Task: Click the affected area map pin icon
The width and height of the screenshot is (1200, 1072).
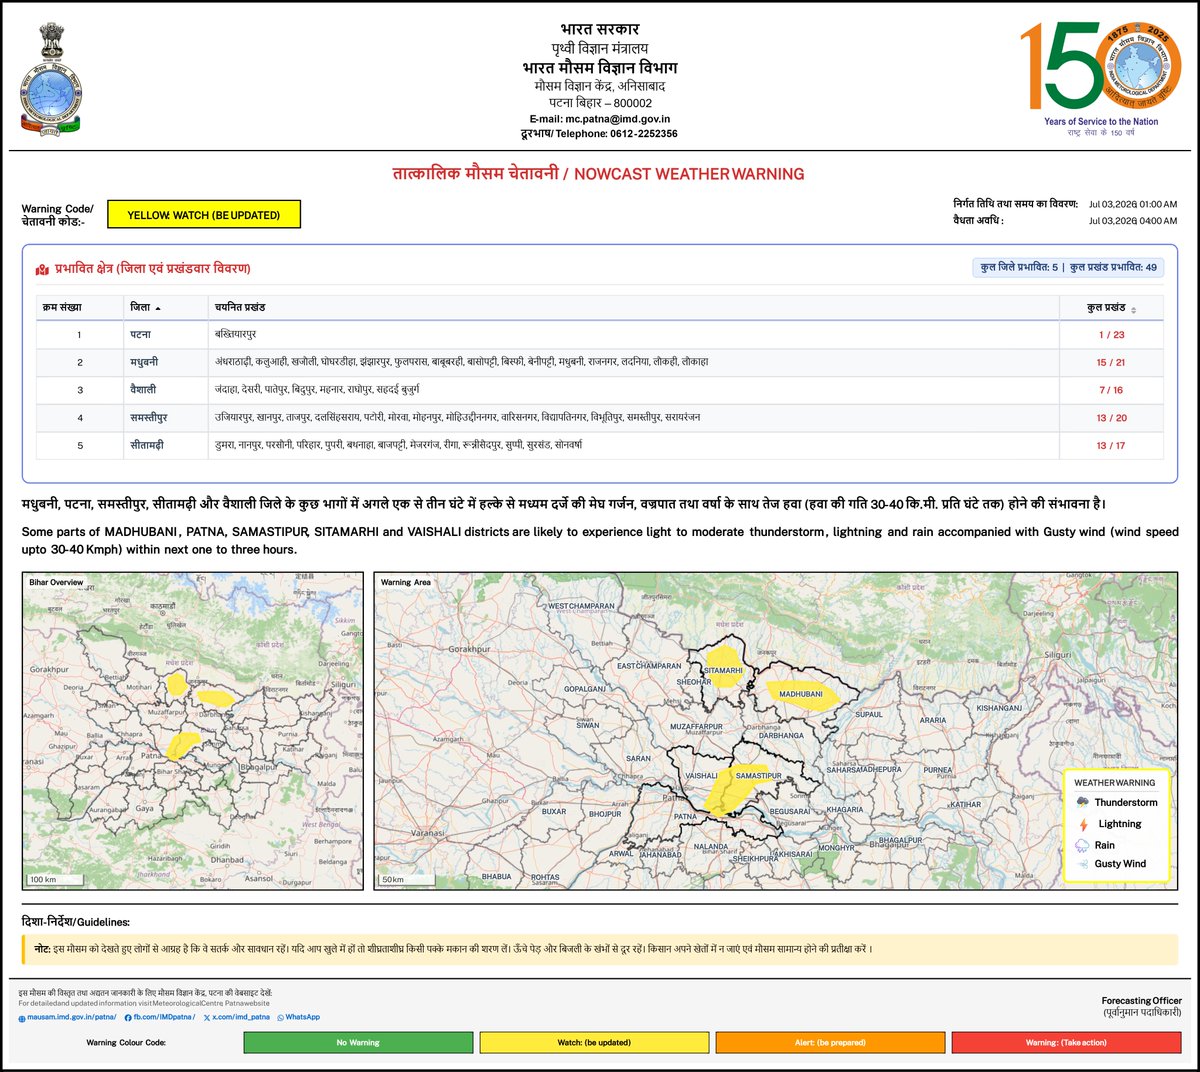Action: [42, 269]
